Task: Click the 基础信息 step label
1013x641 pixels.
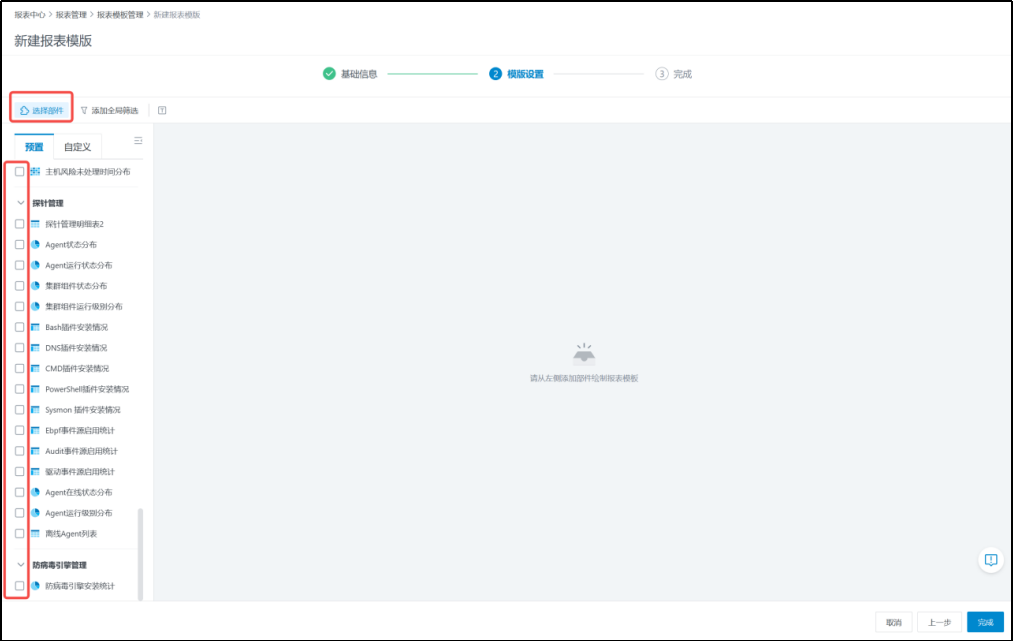Action: click(x=359, y=74)
